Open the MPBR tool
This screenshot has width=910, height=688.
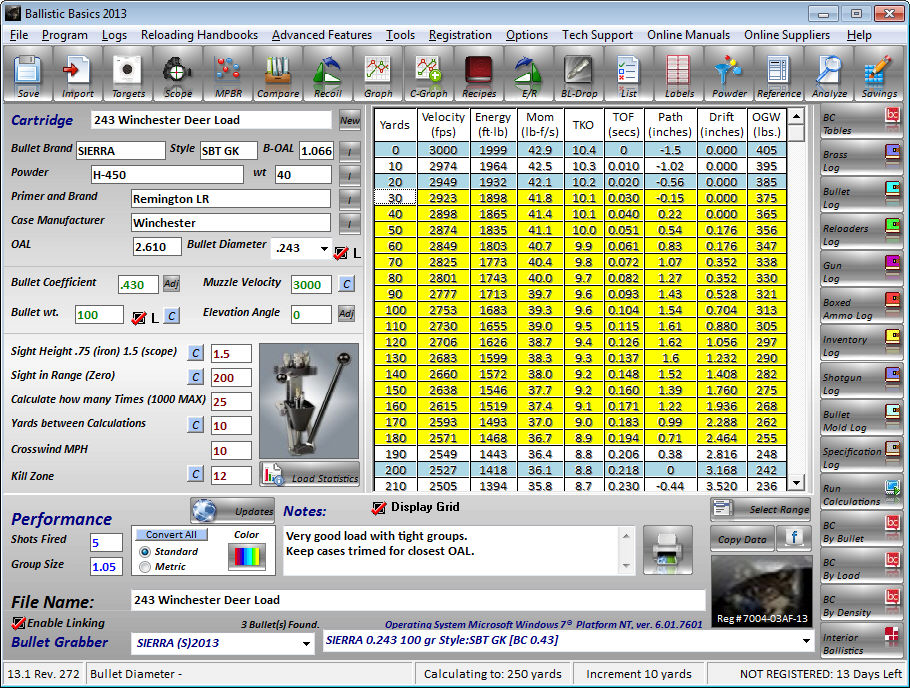pos(228,75)
